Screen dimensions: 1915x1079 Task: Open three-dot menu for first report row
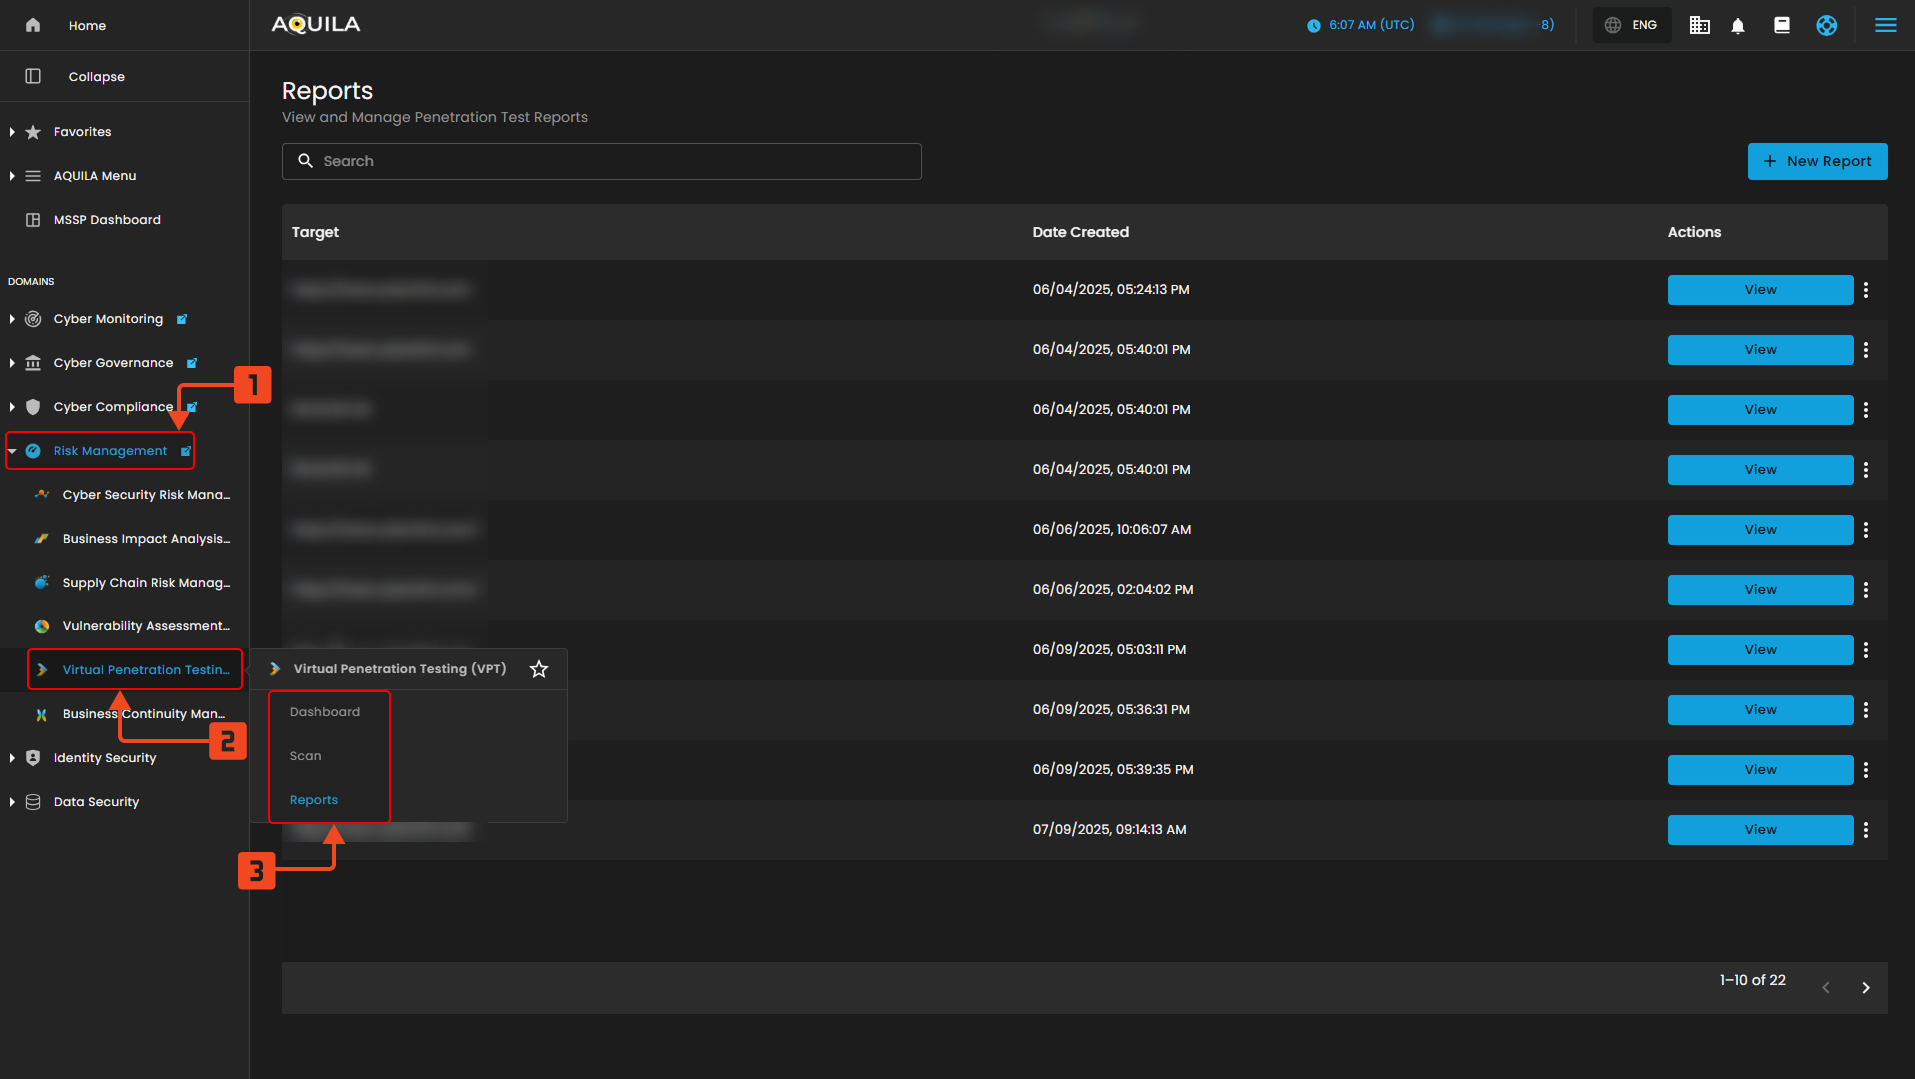click(1866, 290)
